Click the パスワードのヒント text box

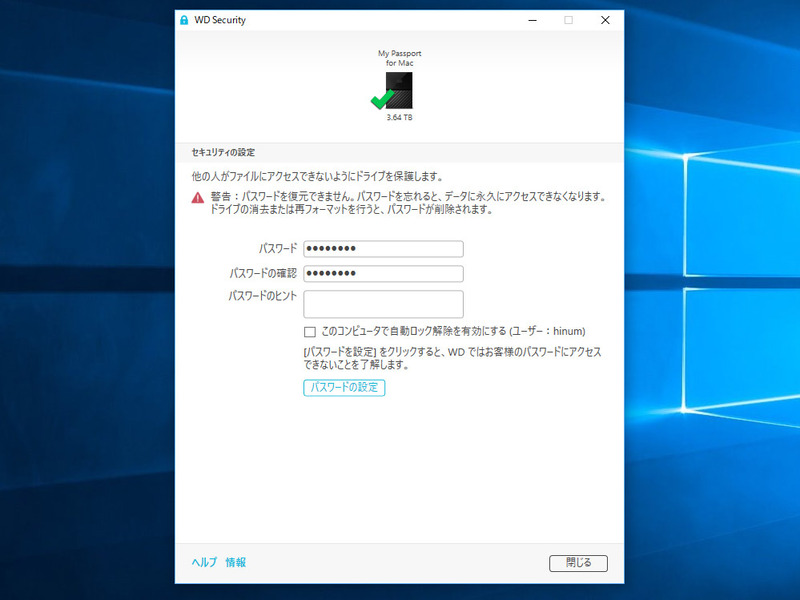point(383,304)
